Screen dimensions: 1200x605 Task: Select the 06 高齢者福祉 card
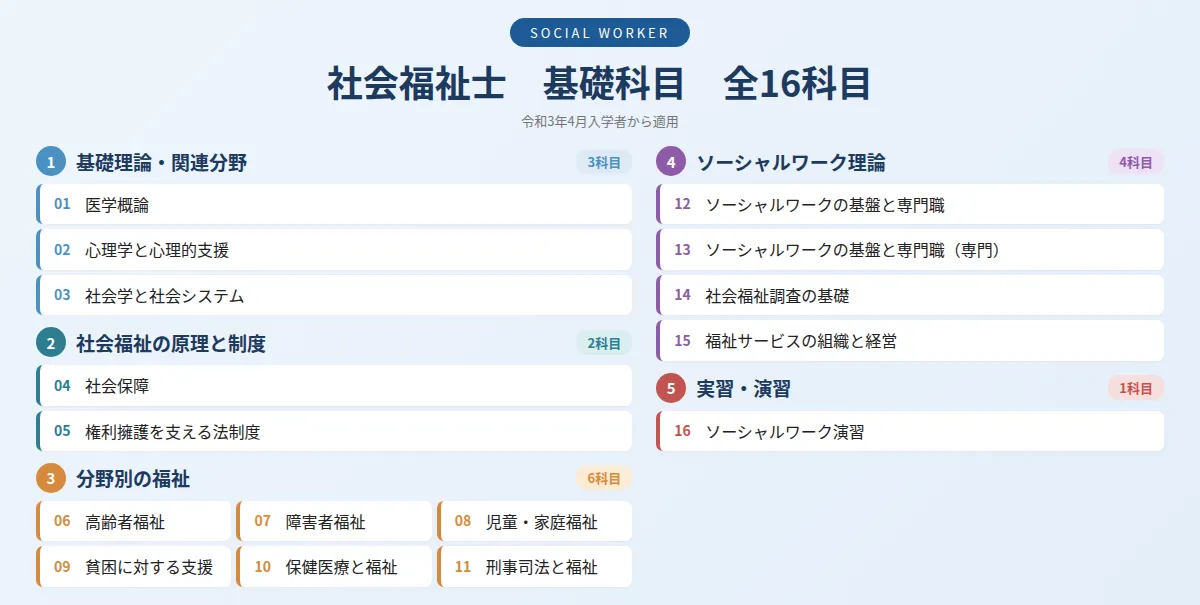pyautogui.click(x=134, y=521)
